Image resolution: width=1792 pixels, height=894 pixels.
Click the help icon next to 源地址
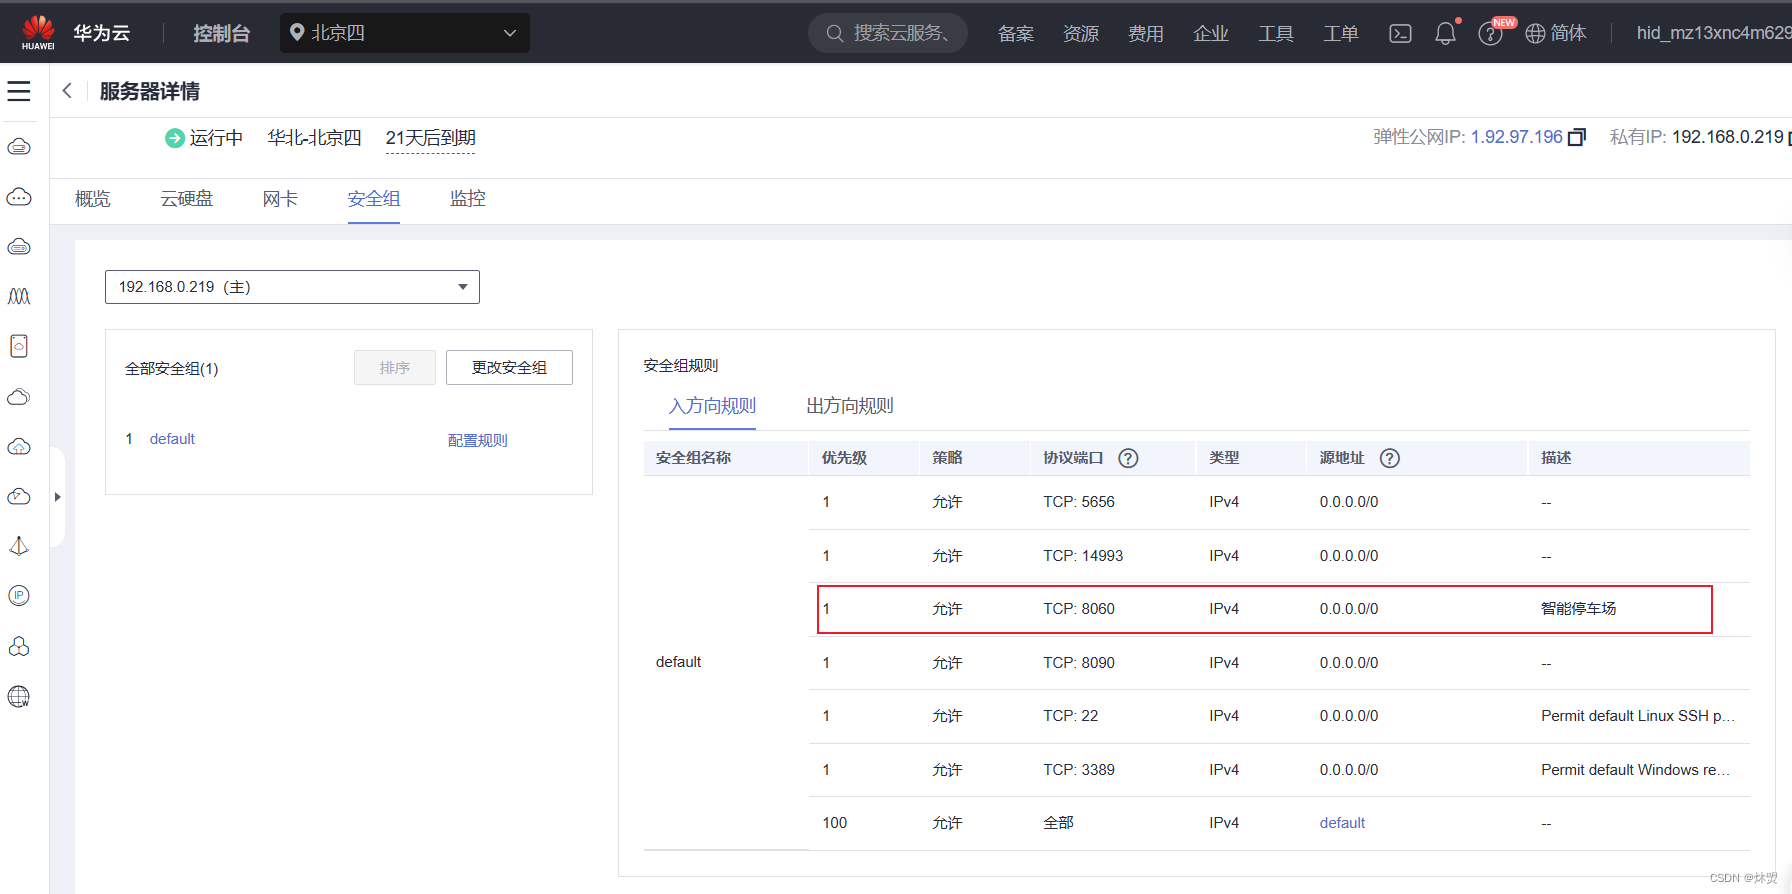pyautogui.click(x=1389, y=458)
